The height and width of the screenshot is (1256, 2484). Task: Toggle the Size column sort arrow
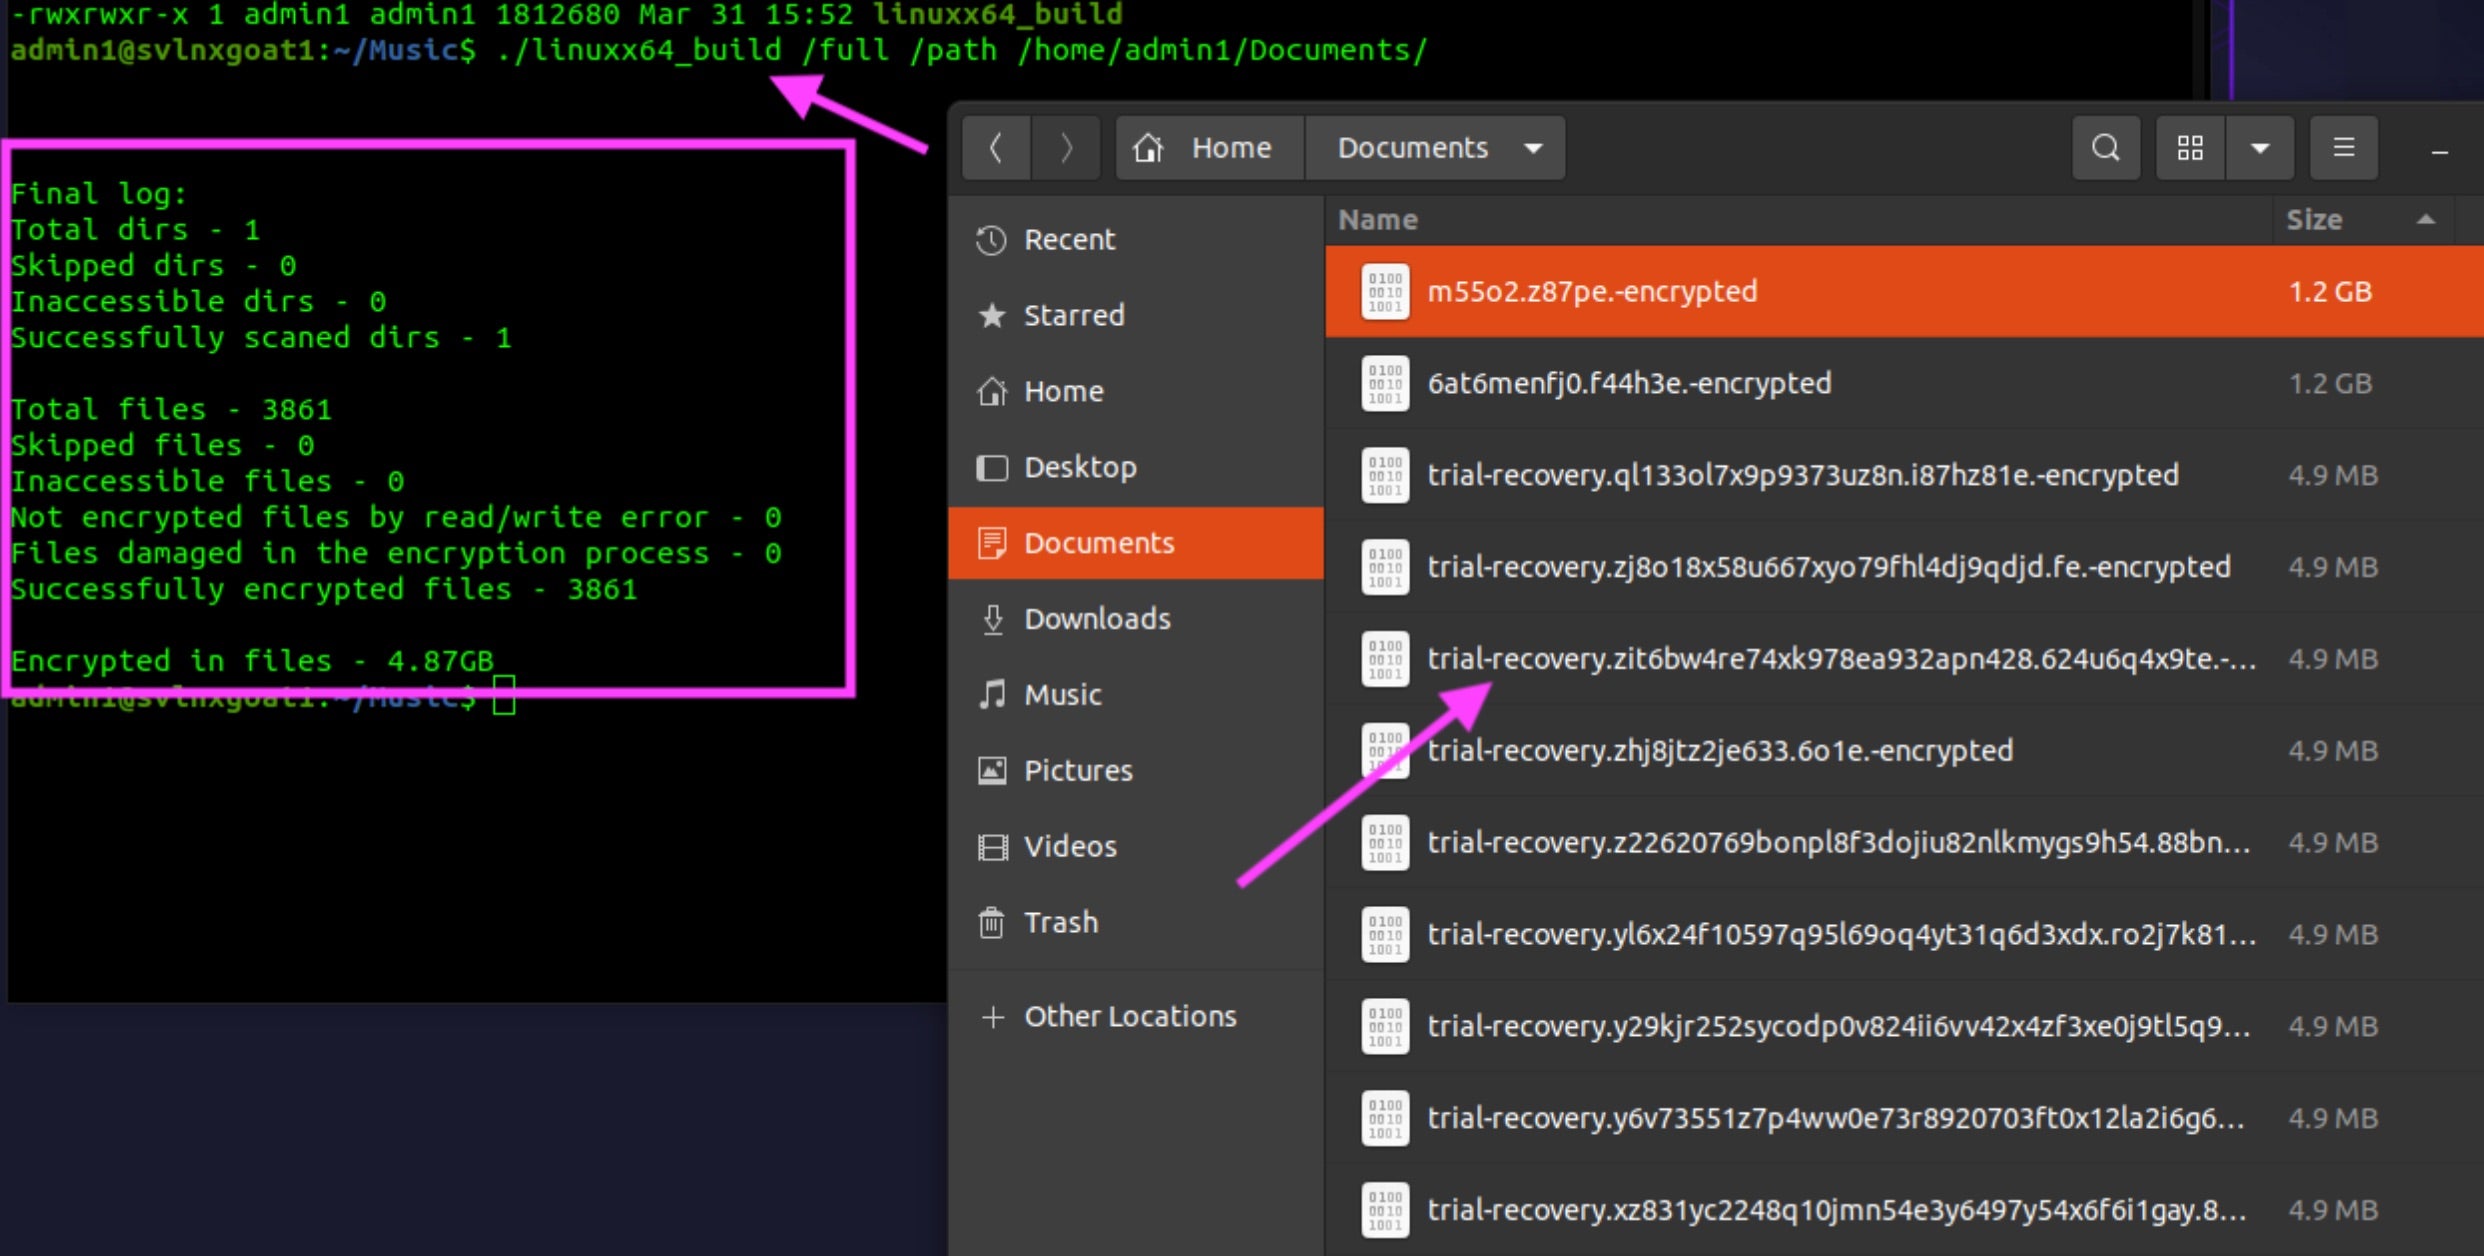(2425, 220)
